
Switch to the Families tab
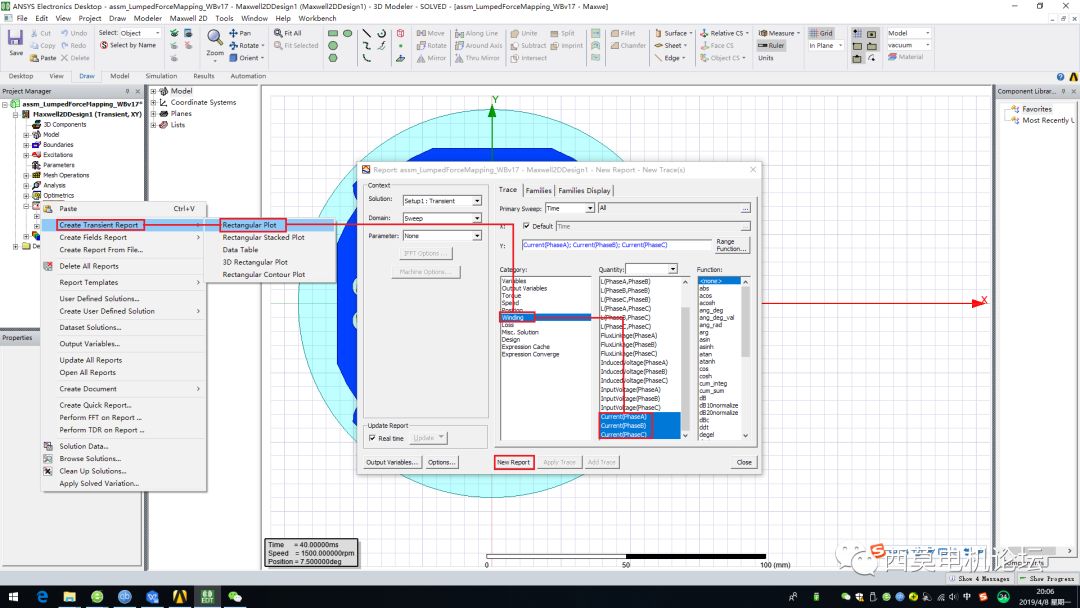538,191
